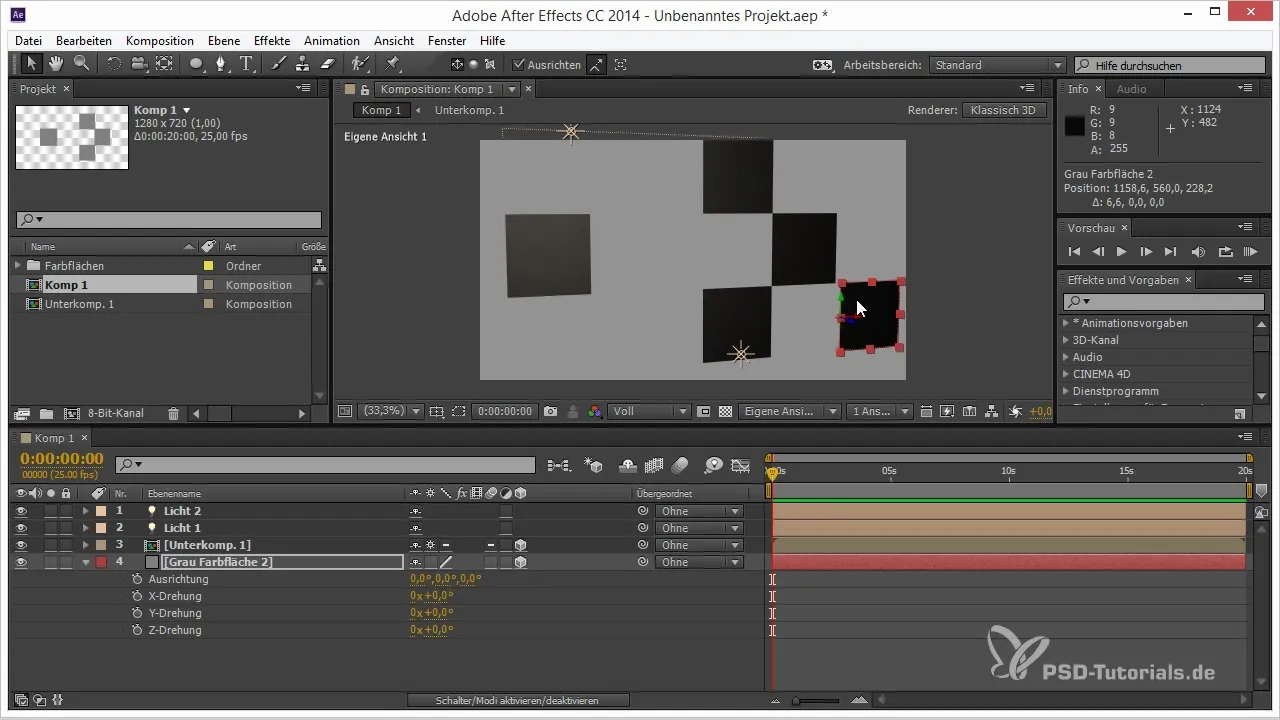Enable motion blur for timeline
Viewport: 1280px width, 720px height.
(681, 465)
